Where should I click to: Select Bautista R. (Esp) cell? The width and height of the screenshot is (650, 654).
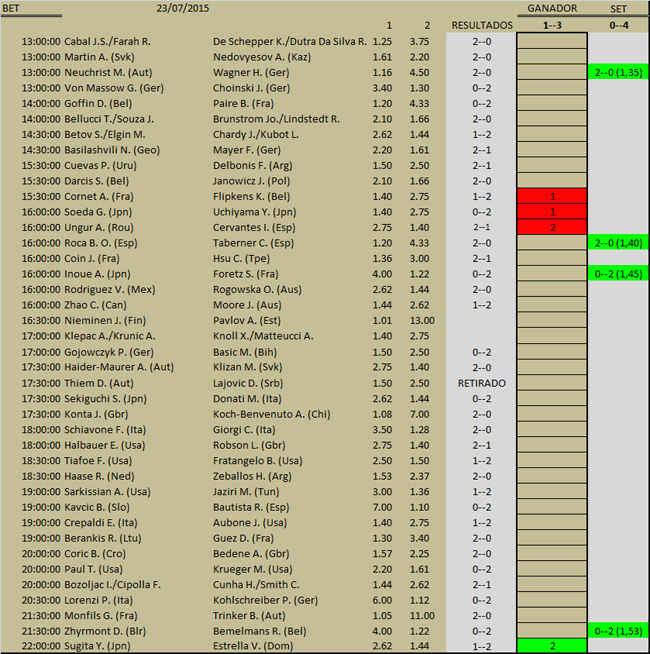click(x=251, y=507)
